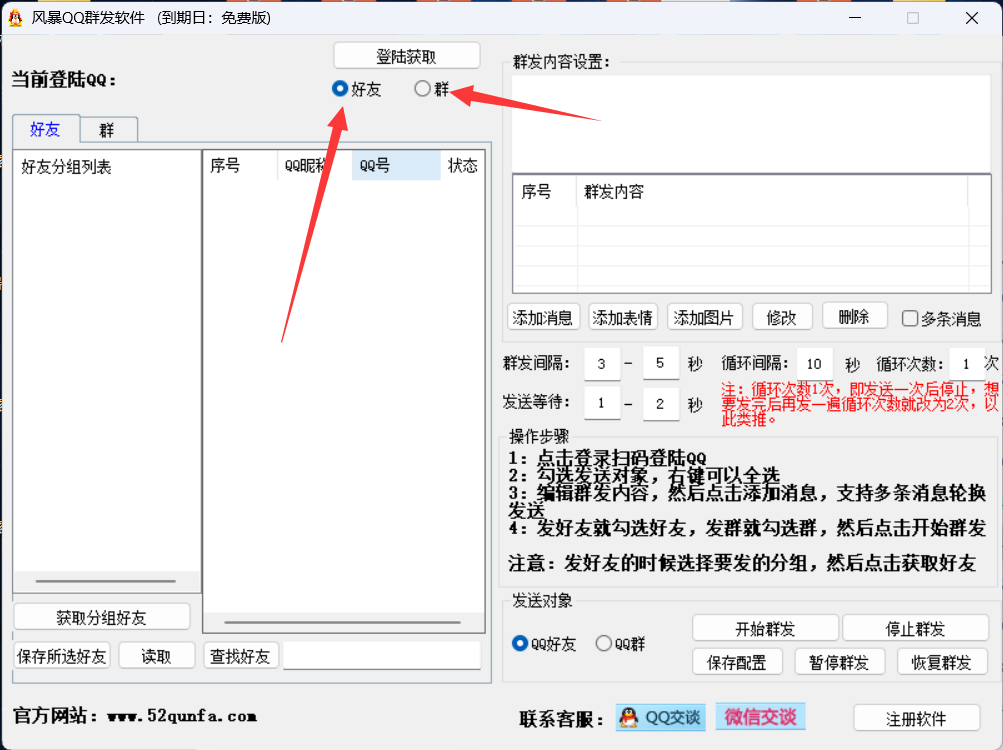Click the 删除 button

pyautogui.click(x=855, y=316)
